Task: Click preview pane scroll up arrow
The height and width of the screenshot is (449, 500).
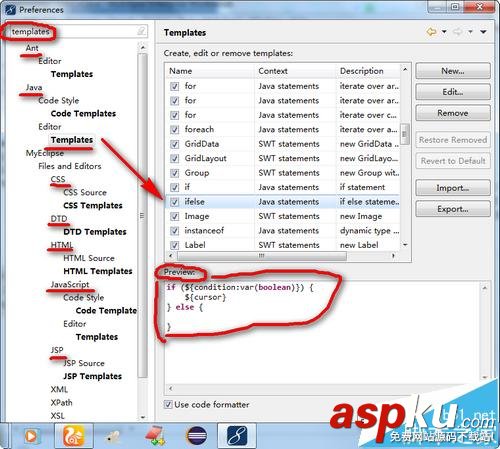Action: [x=485, y=287]
